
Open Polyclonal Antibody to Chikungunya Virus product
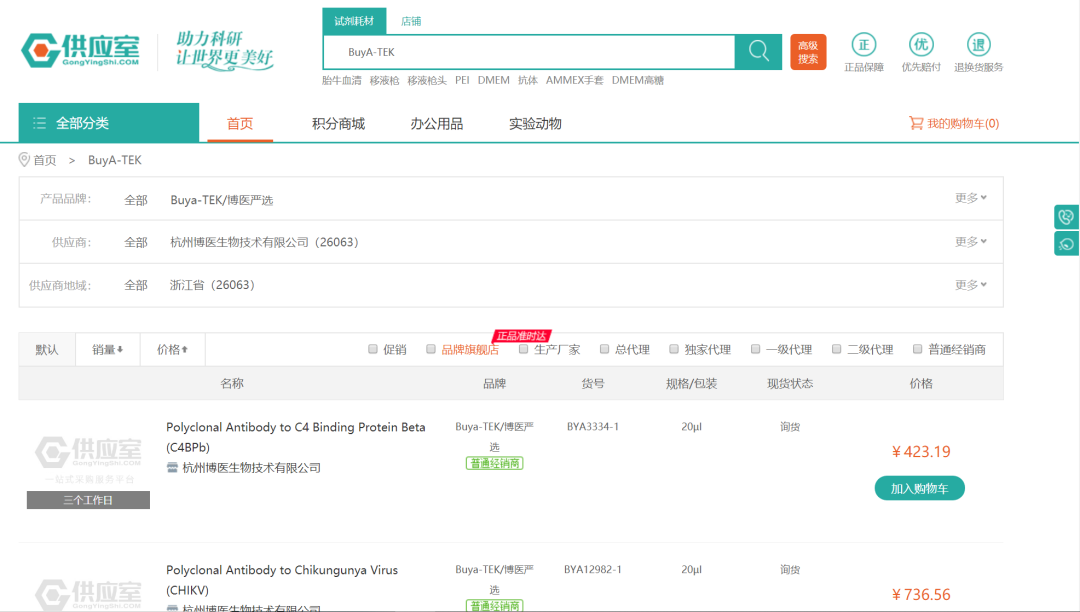282,580
